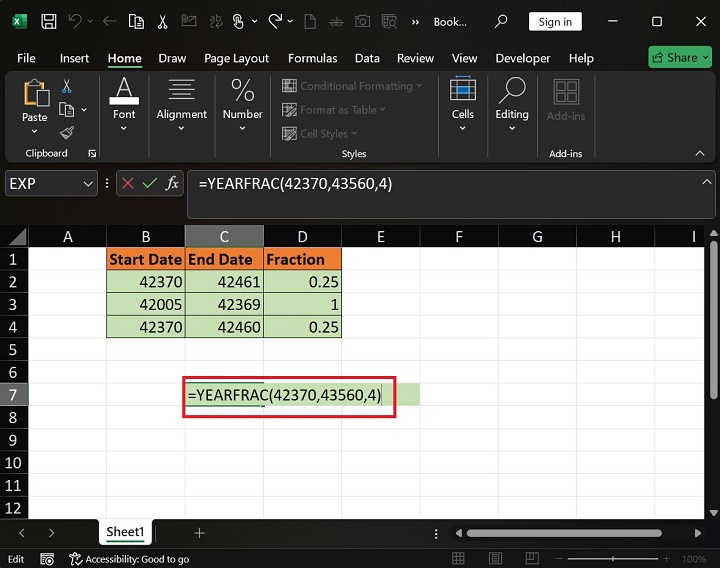This screenshot has width=720, height=568.
Task: Click the Format Painter brush icon
Action: (67, 132)
